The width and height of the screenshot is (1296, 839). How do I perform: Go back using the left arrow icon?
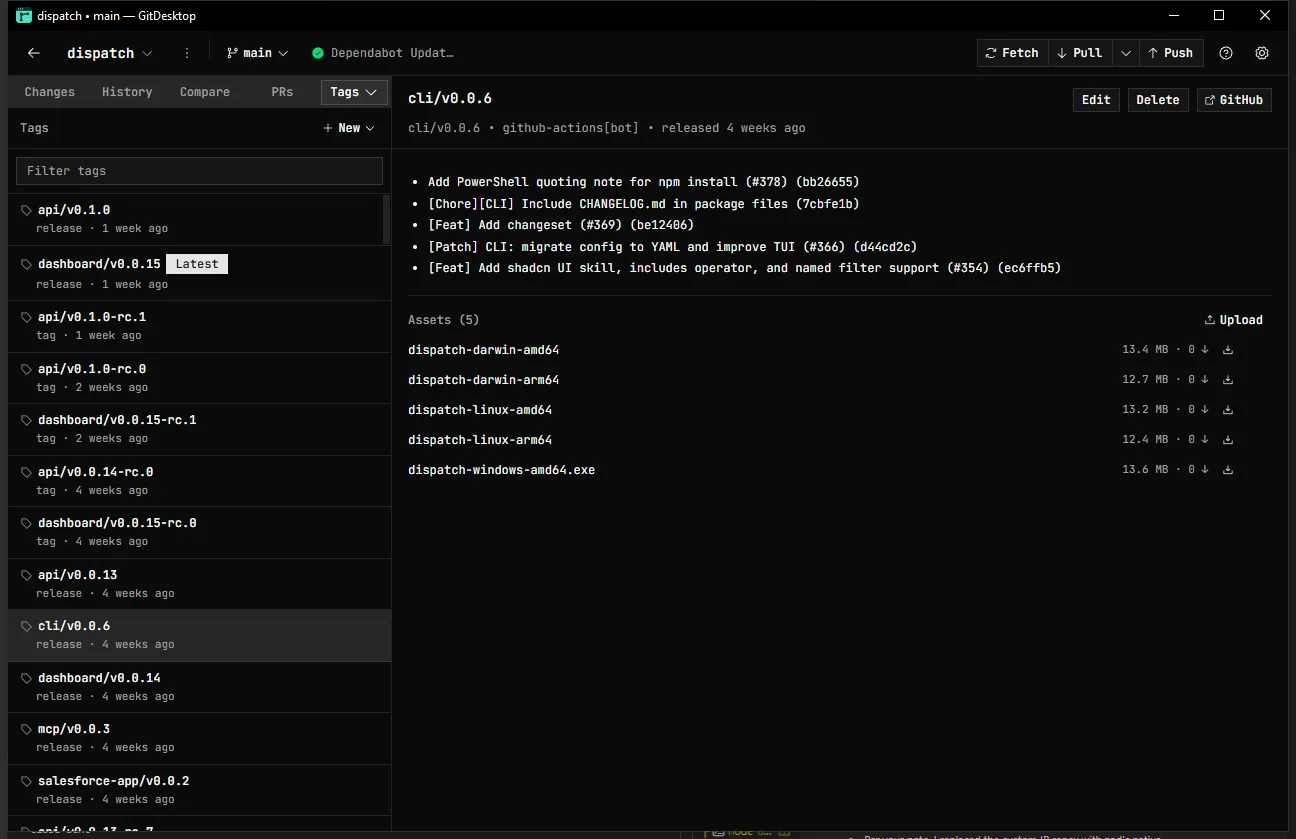[34, 53]
